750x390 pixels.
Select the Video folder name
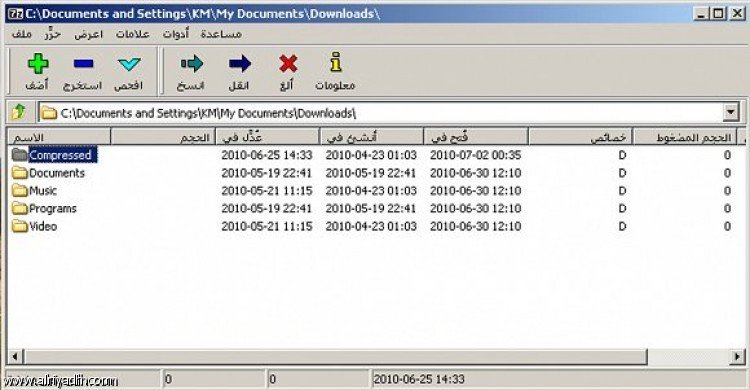(43, 226)
